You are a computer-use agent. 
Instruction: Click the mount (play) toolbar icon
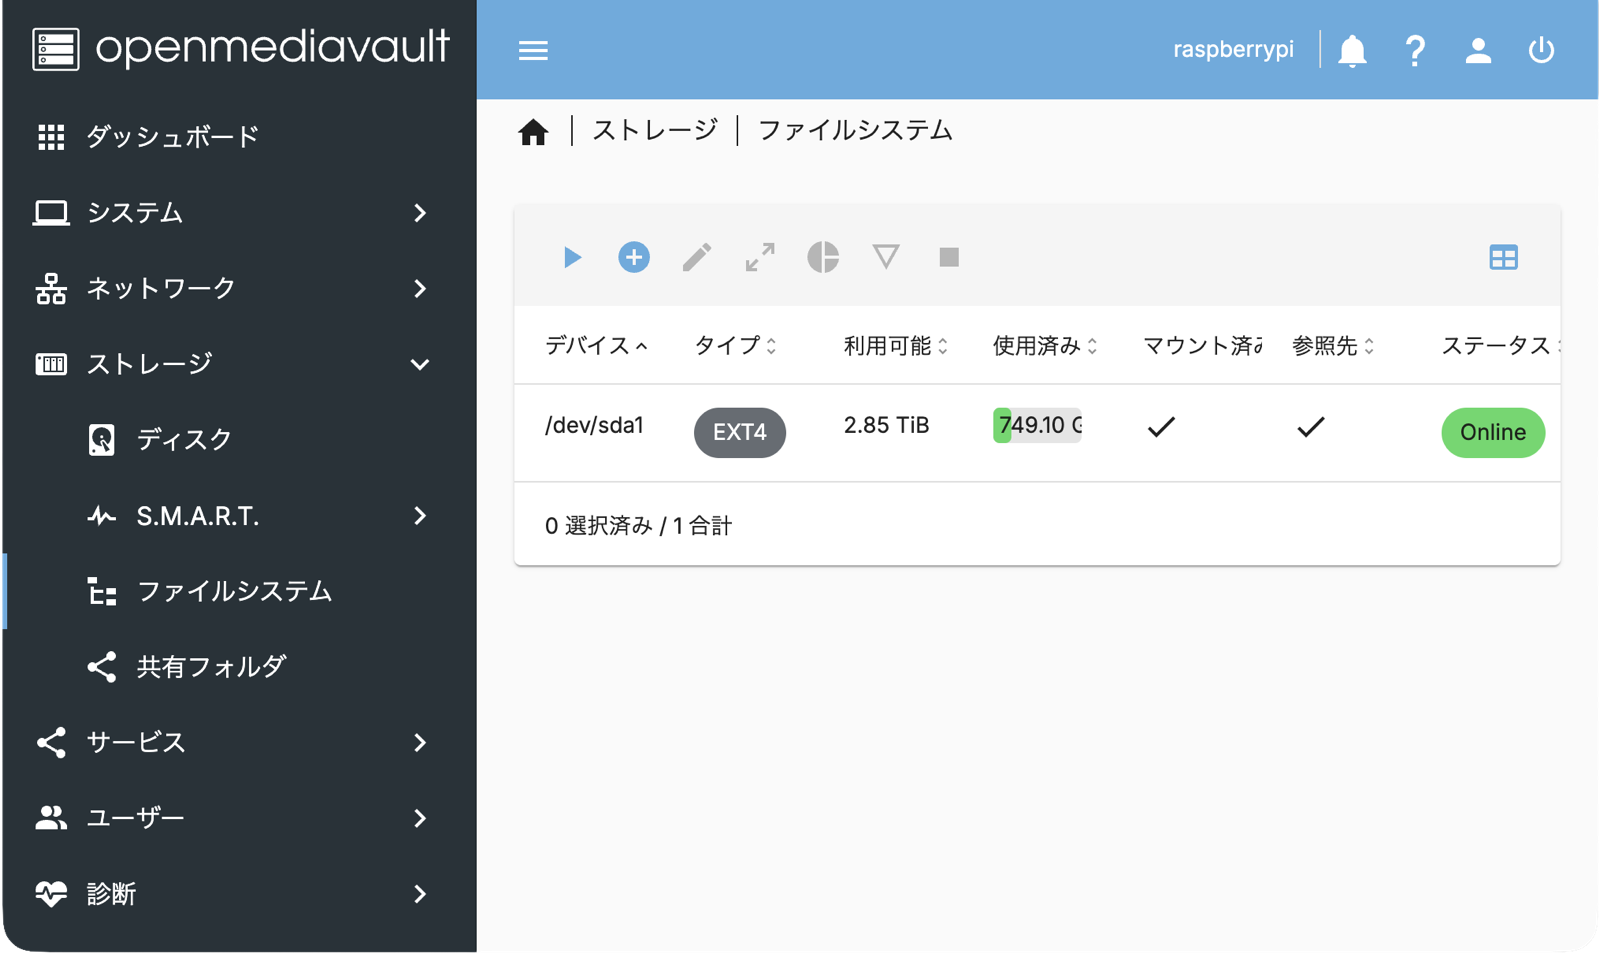pyautogui.click(x=572, y=258)
